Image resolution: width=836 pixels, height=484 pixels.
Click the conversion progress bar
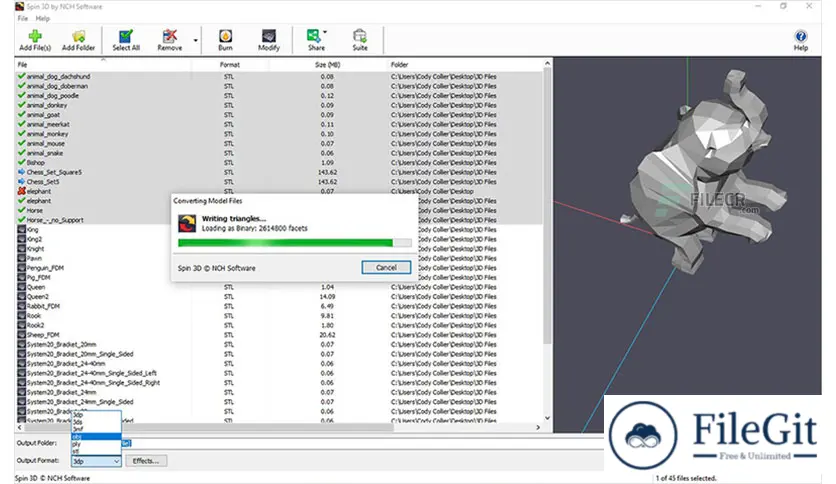coord(294,243)
